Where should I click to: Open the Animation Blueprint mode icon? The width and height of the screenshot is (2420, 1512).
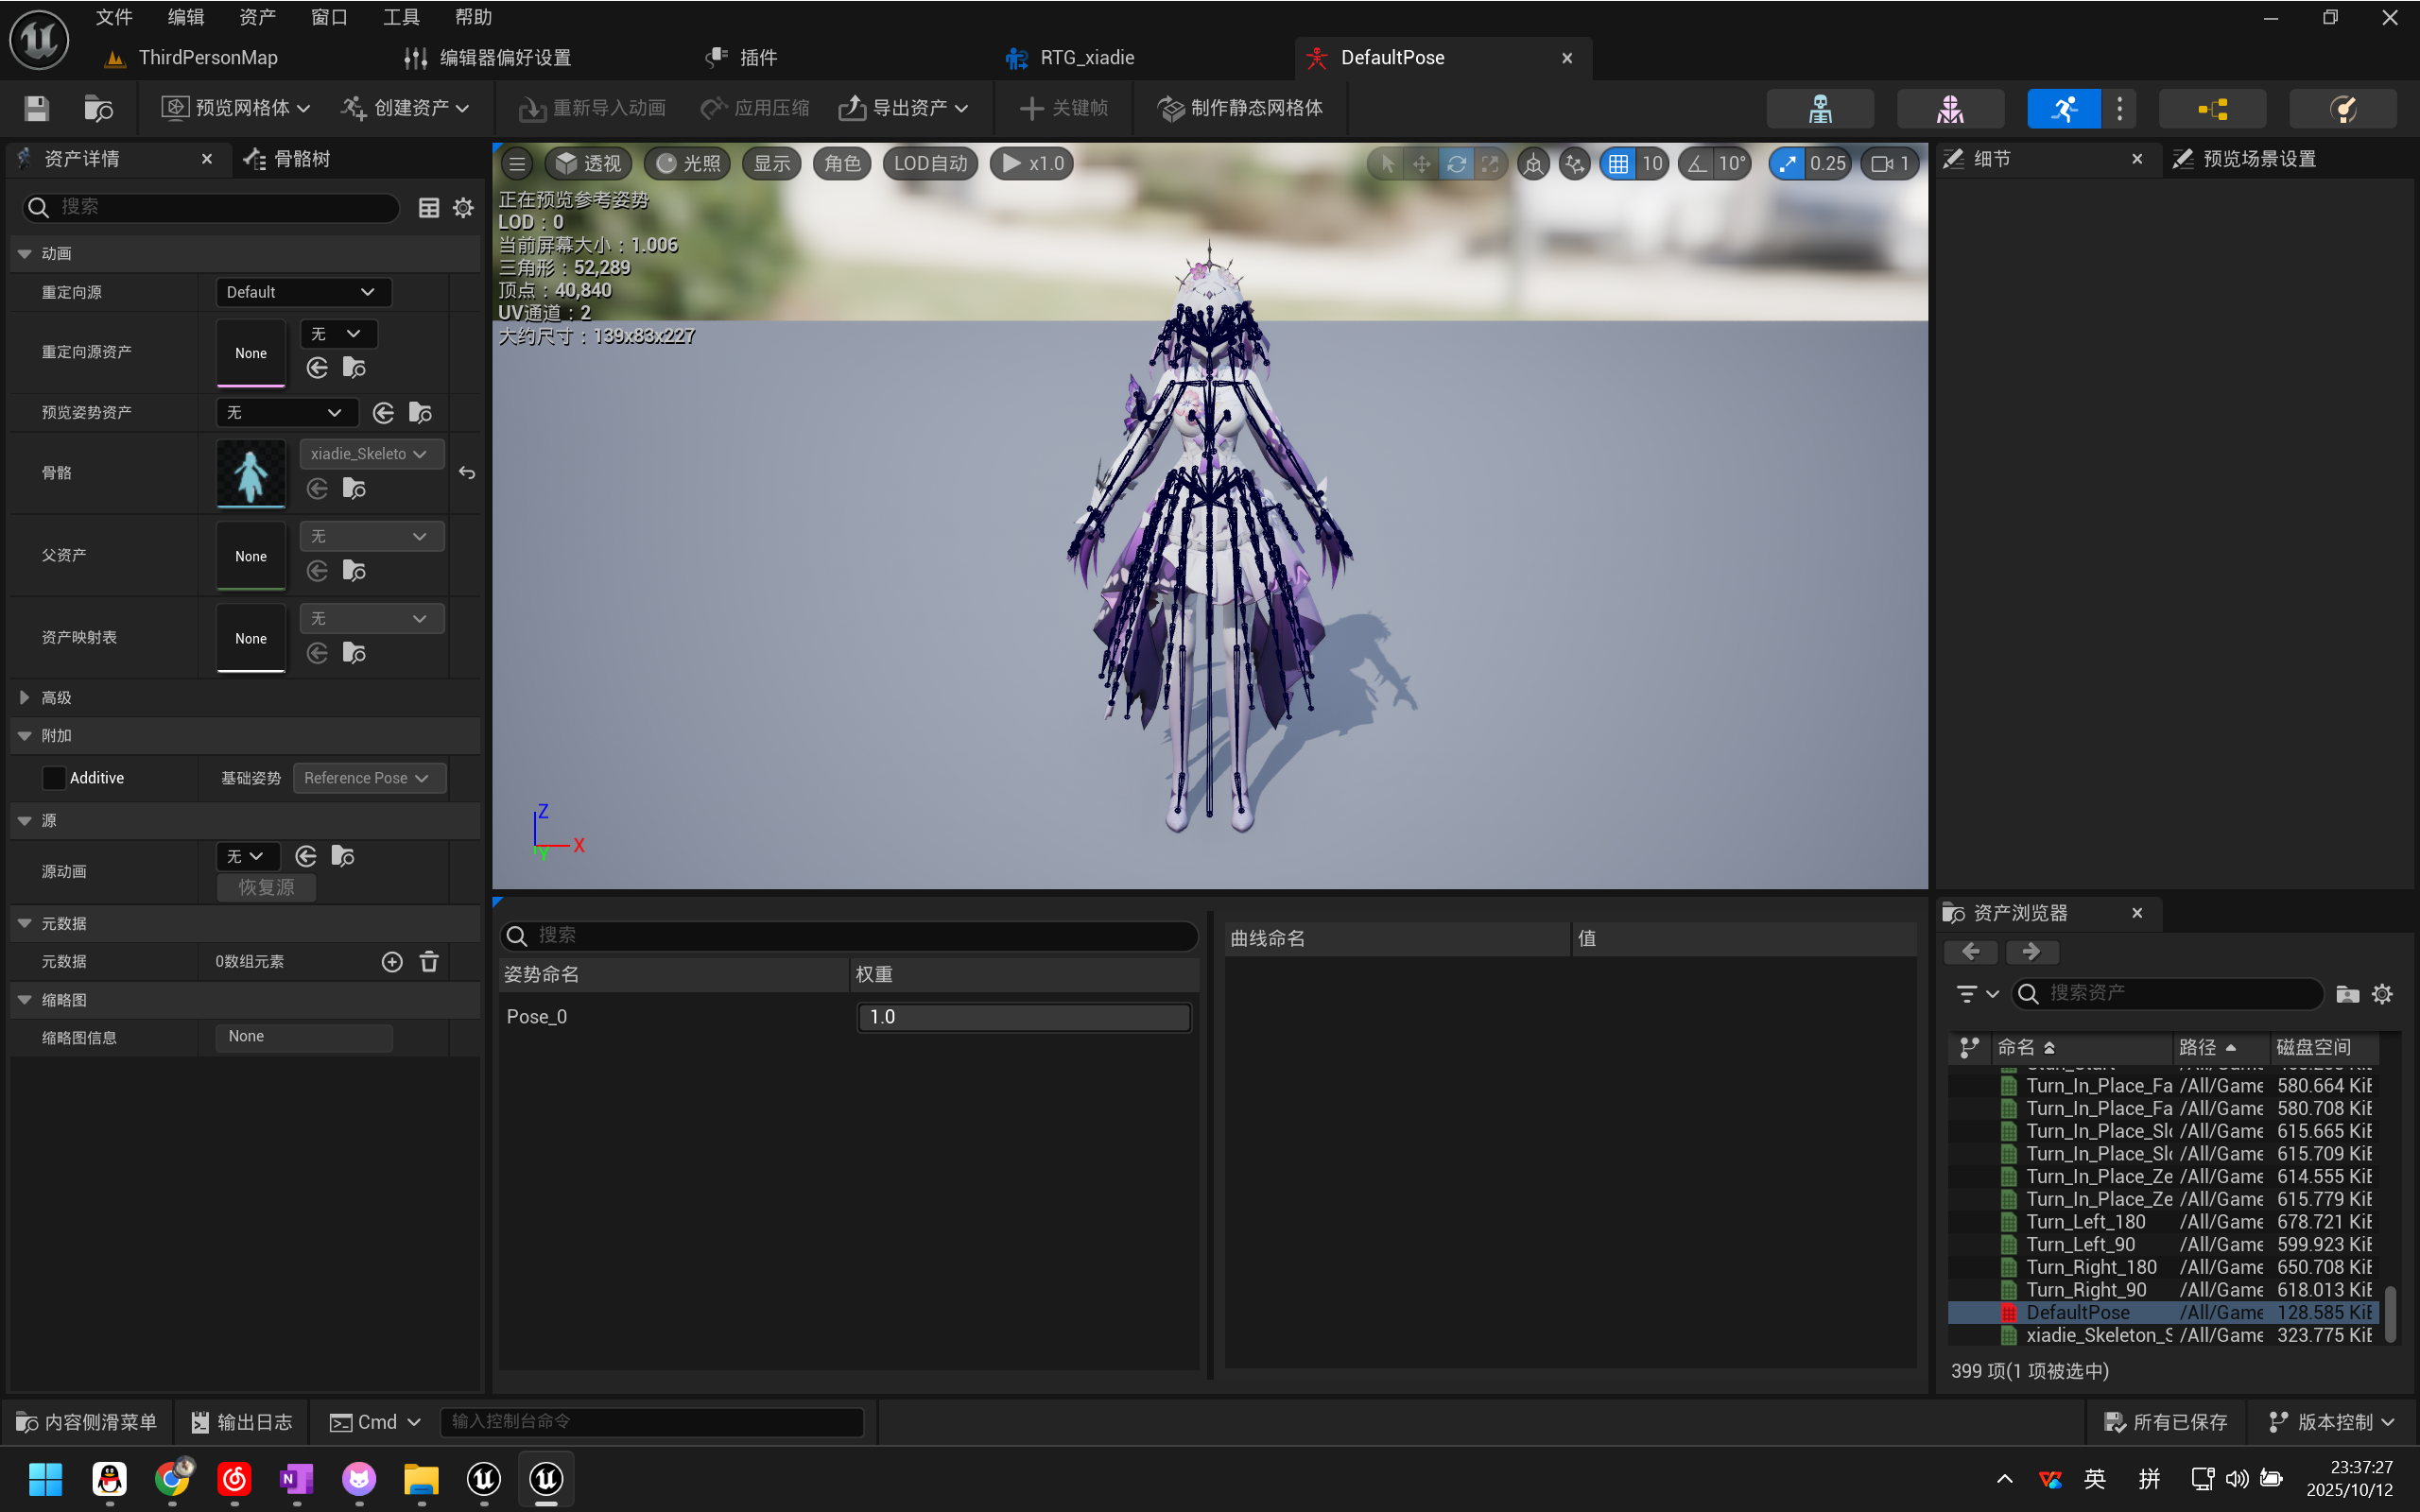(2211, 108)
